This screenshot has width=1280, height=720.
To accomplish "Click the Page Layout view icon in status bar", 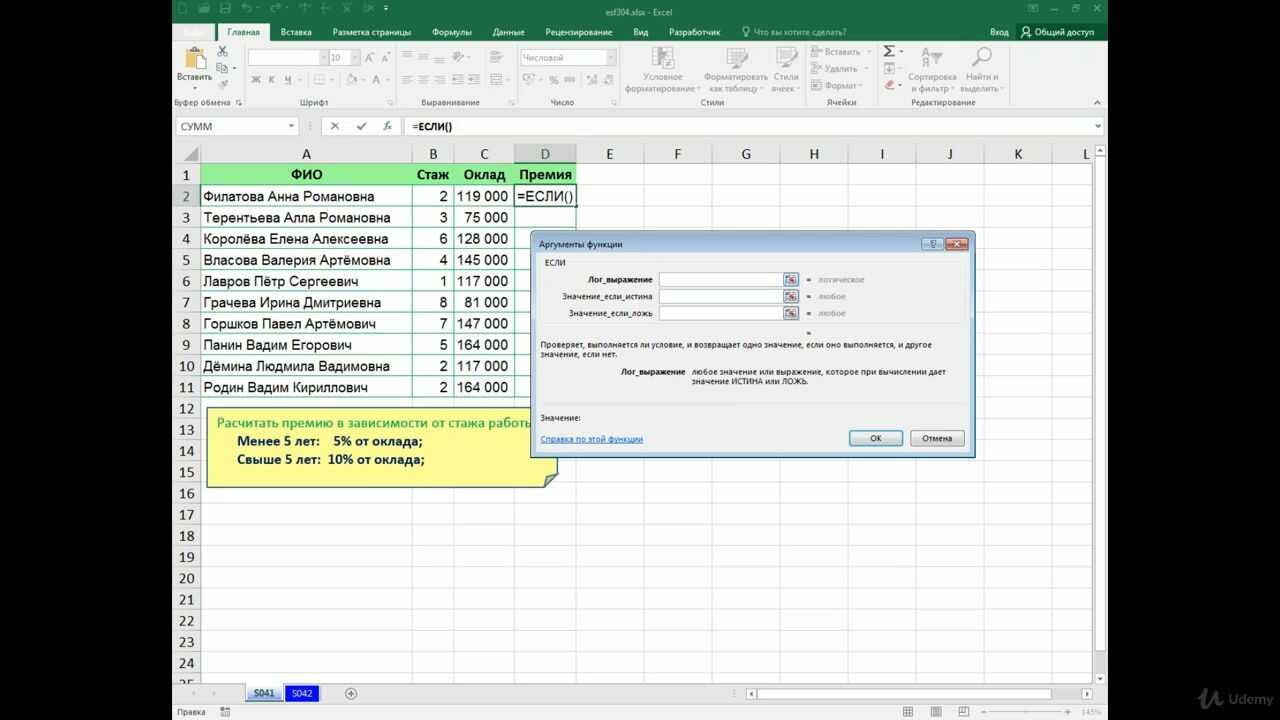I will coord(935,712).
